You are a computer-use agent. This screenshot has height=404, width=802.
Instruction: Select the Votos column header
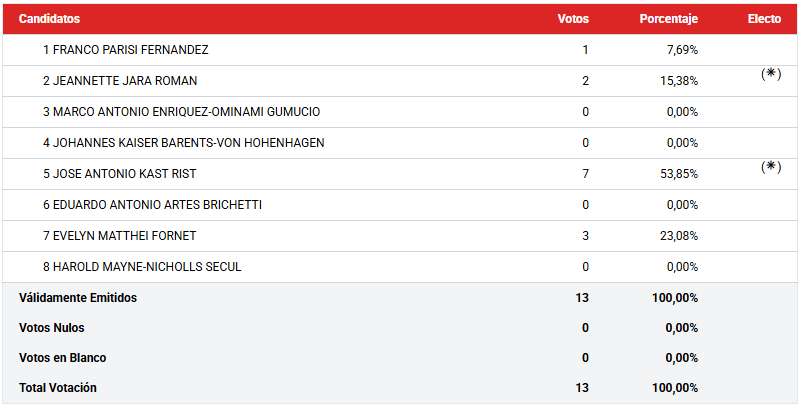573,19
